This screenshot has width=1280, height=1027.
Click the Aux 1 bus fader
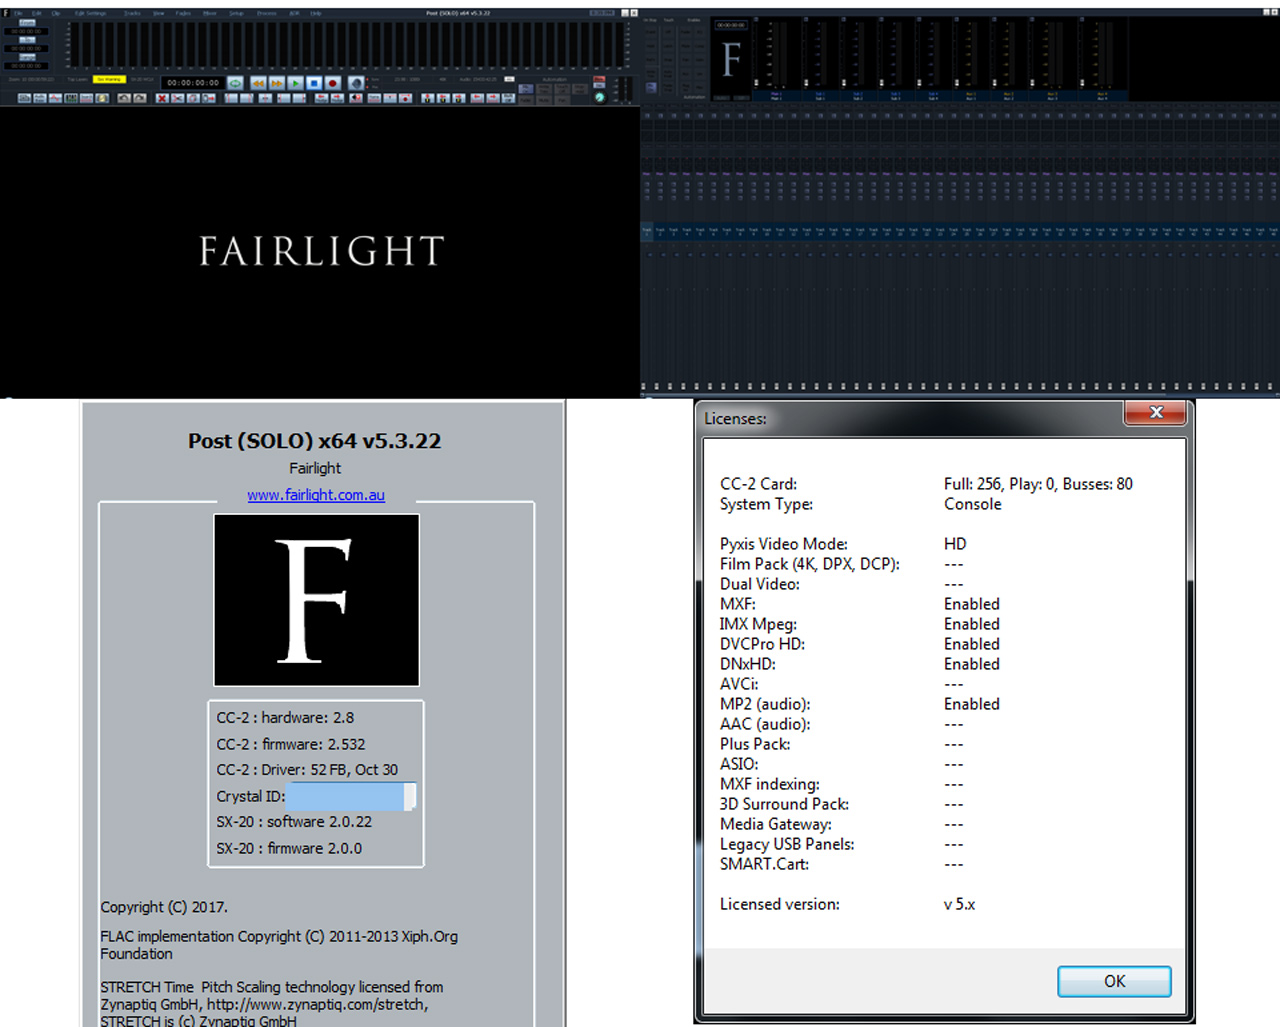click(x=956, y=82)
